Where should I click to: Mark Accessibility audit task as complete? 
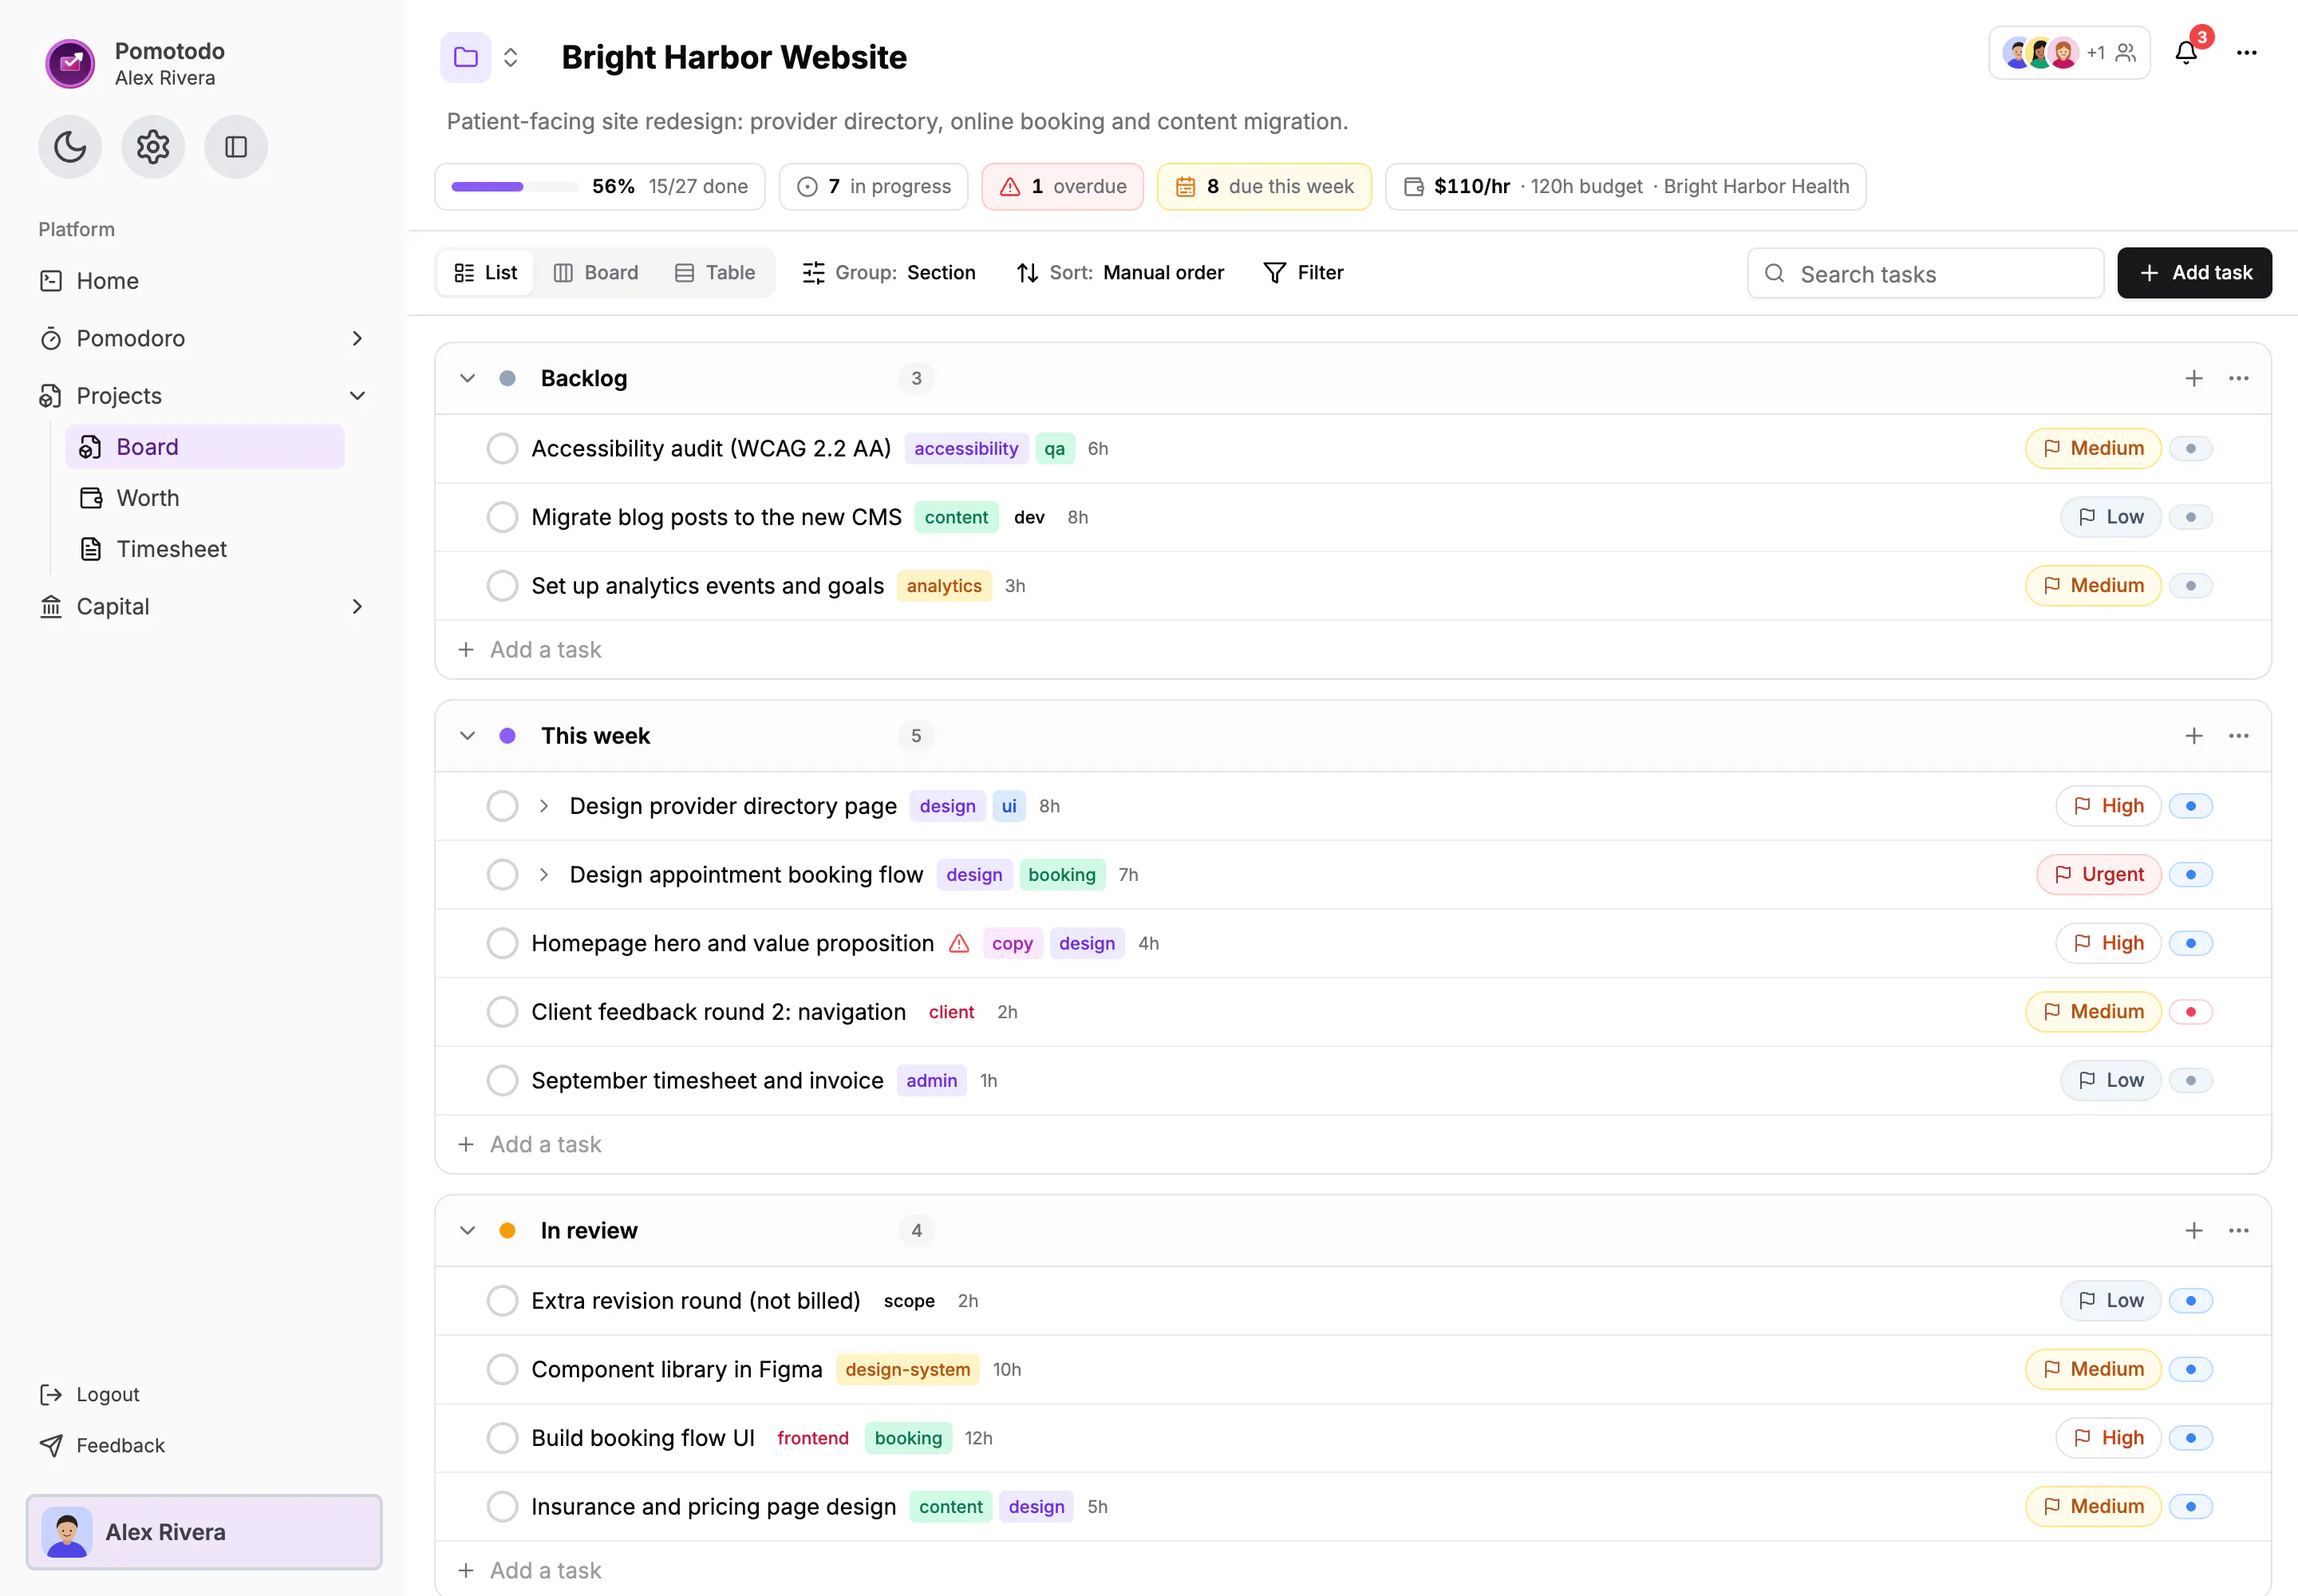click(502, 449)
